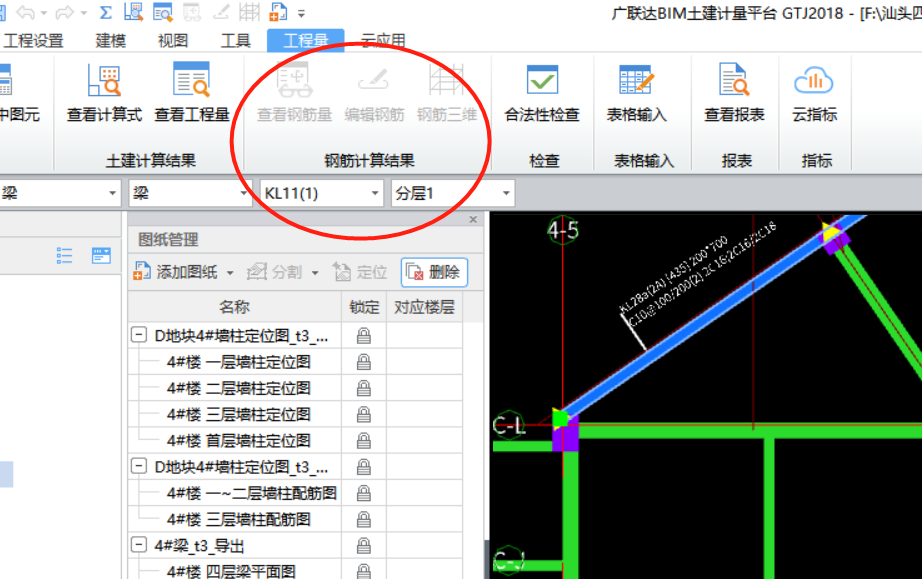Open the dropdown arrow next to 添加图纸

click(x=230, y=273)
